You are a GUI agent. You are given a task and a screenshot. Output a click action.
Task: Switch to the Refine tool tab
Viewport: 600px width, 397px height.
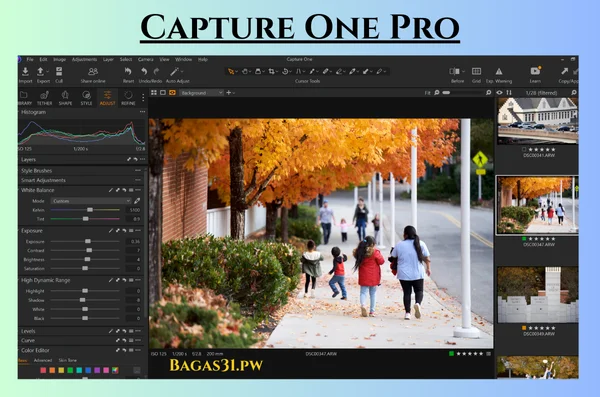pyautogui.click(x=128, y=98)
